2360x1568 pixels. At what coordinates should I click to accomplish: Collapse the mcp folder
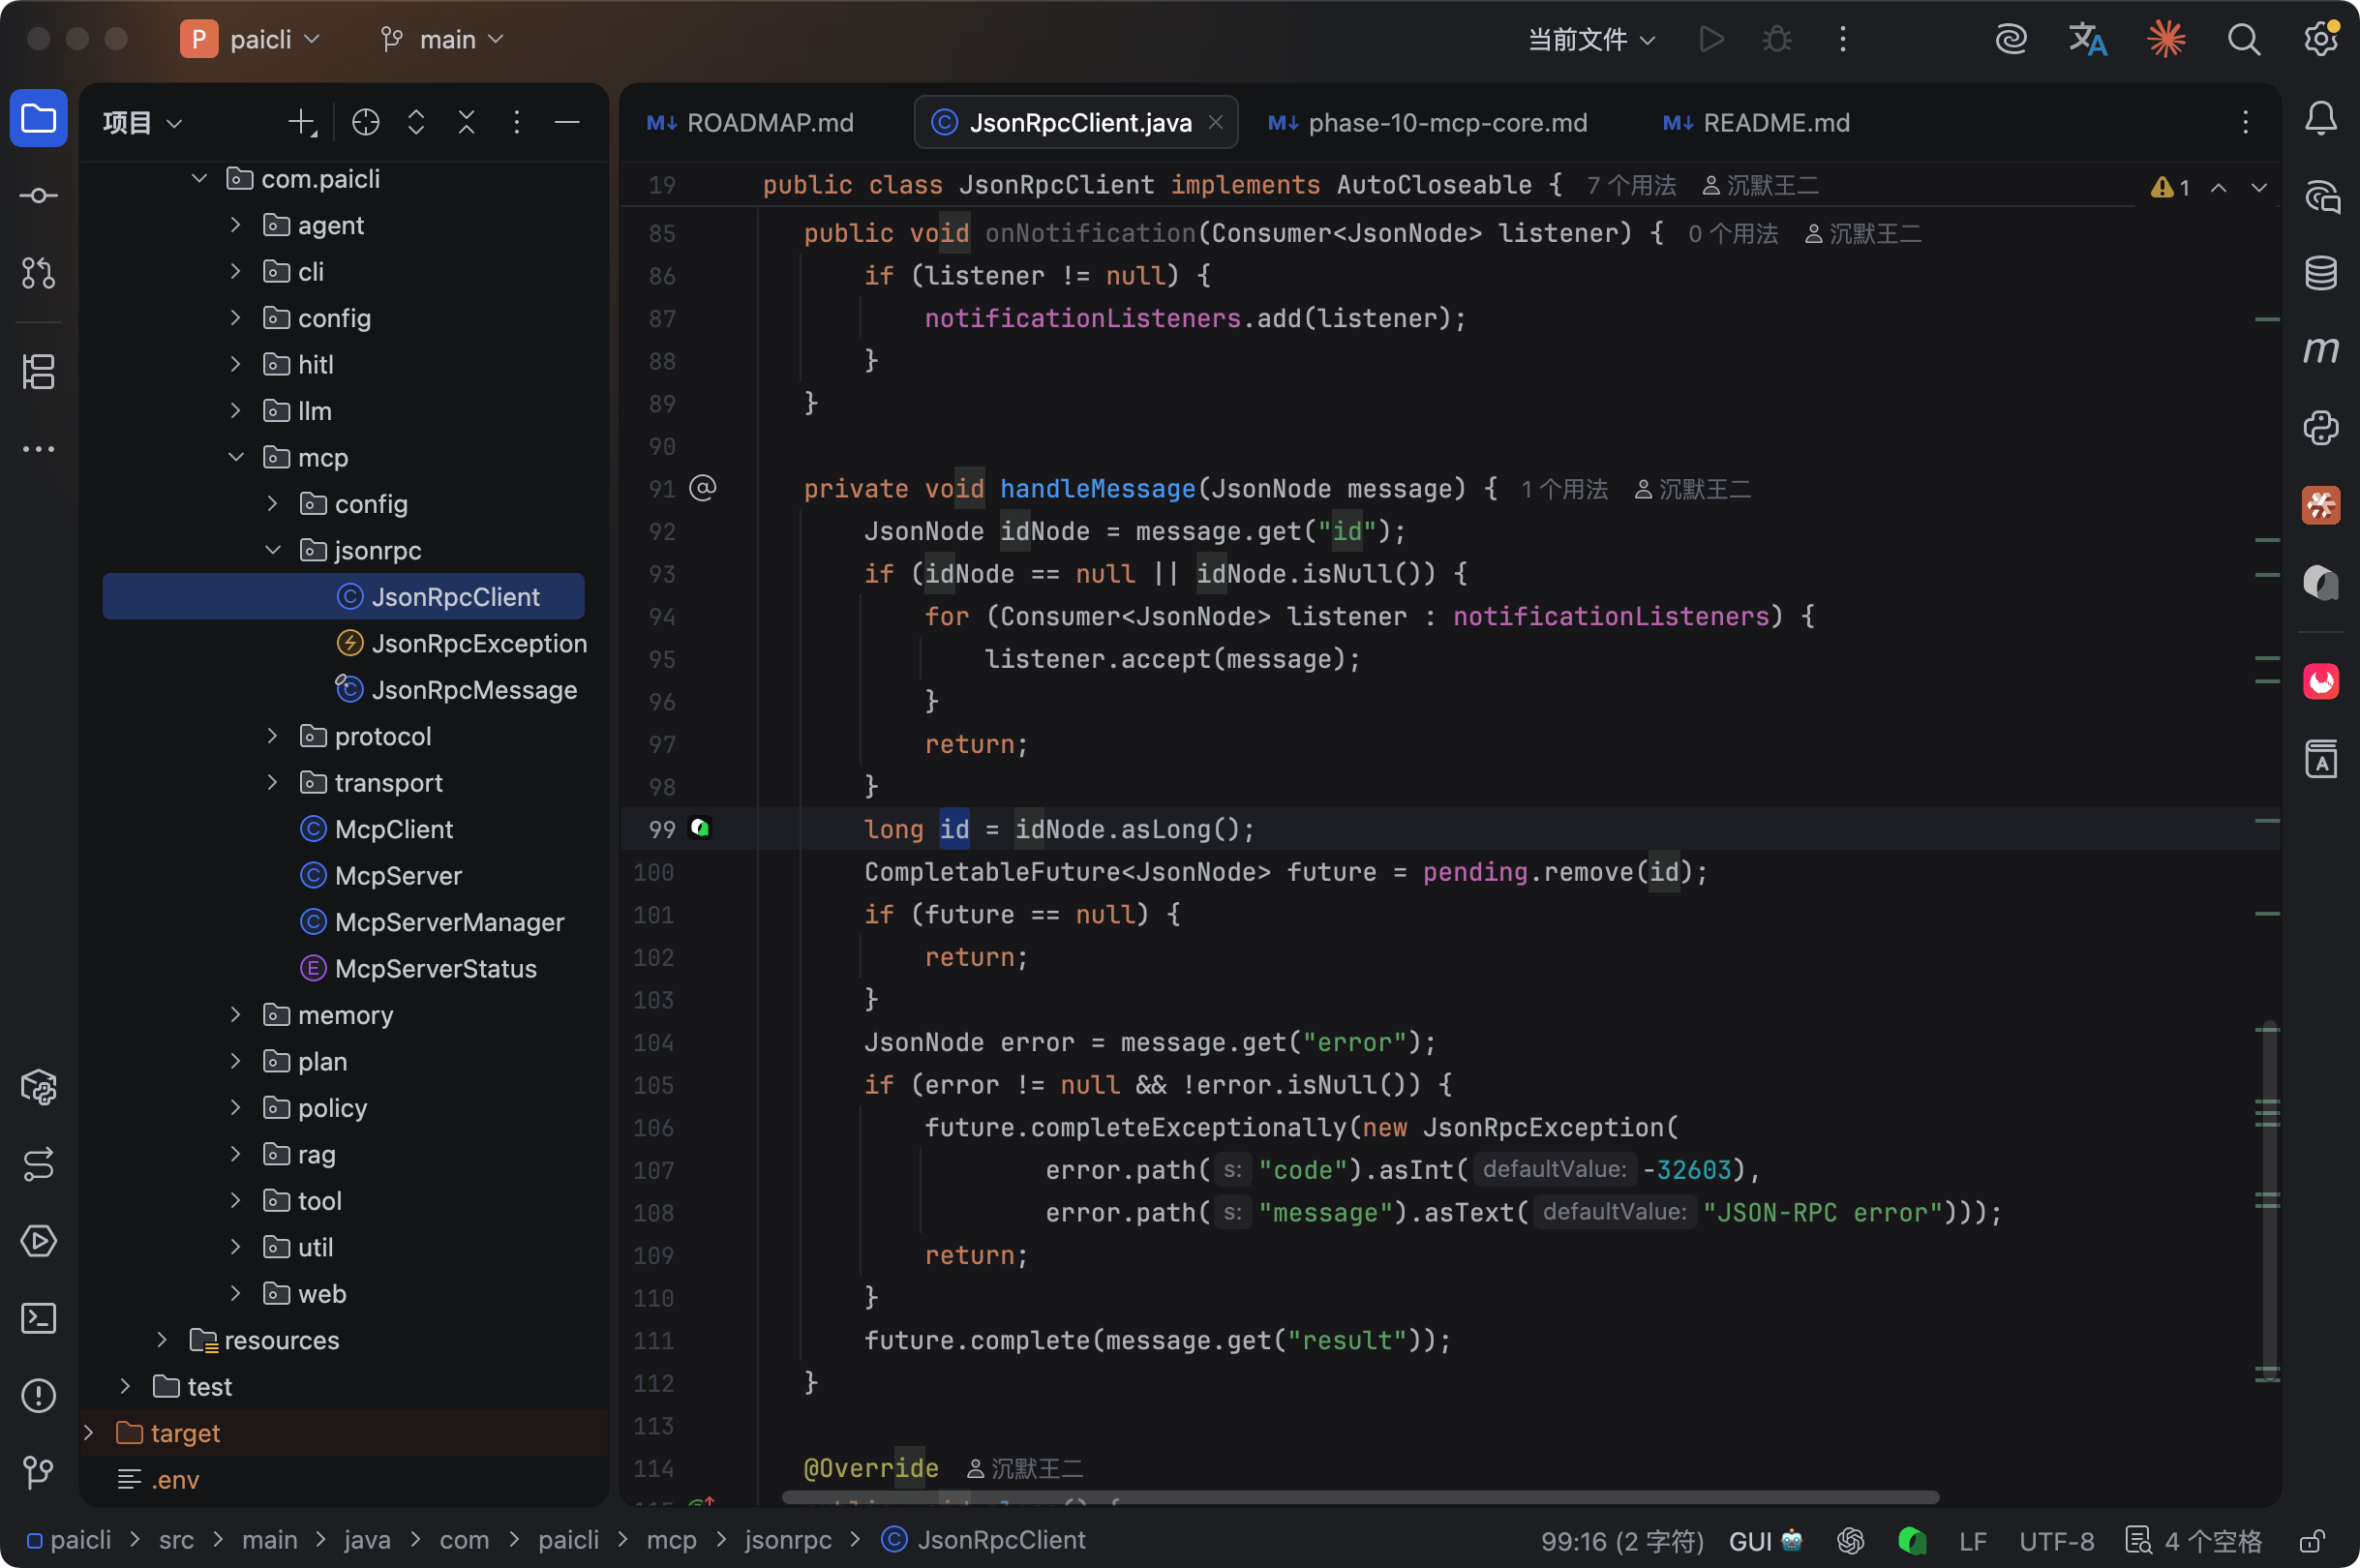coord(236,457)
